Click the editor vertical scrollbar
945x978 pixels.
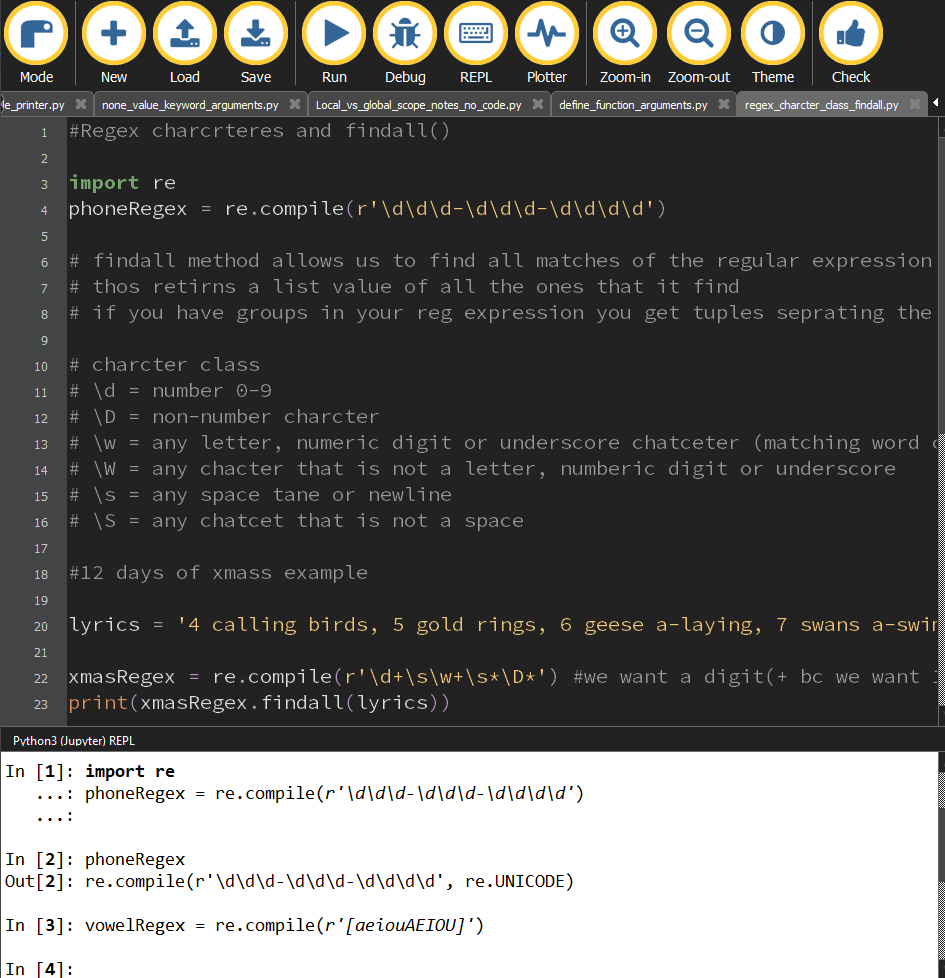(x=941, y=421)
